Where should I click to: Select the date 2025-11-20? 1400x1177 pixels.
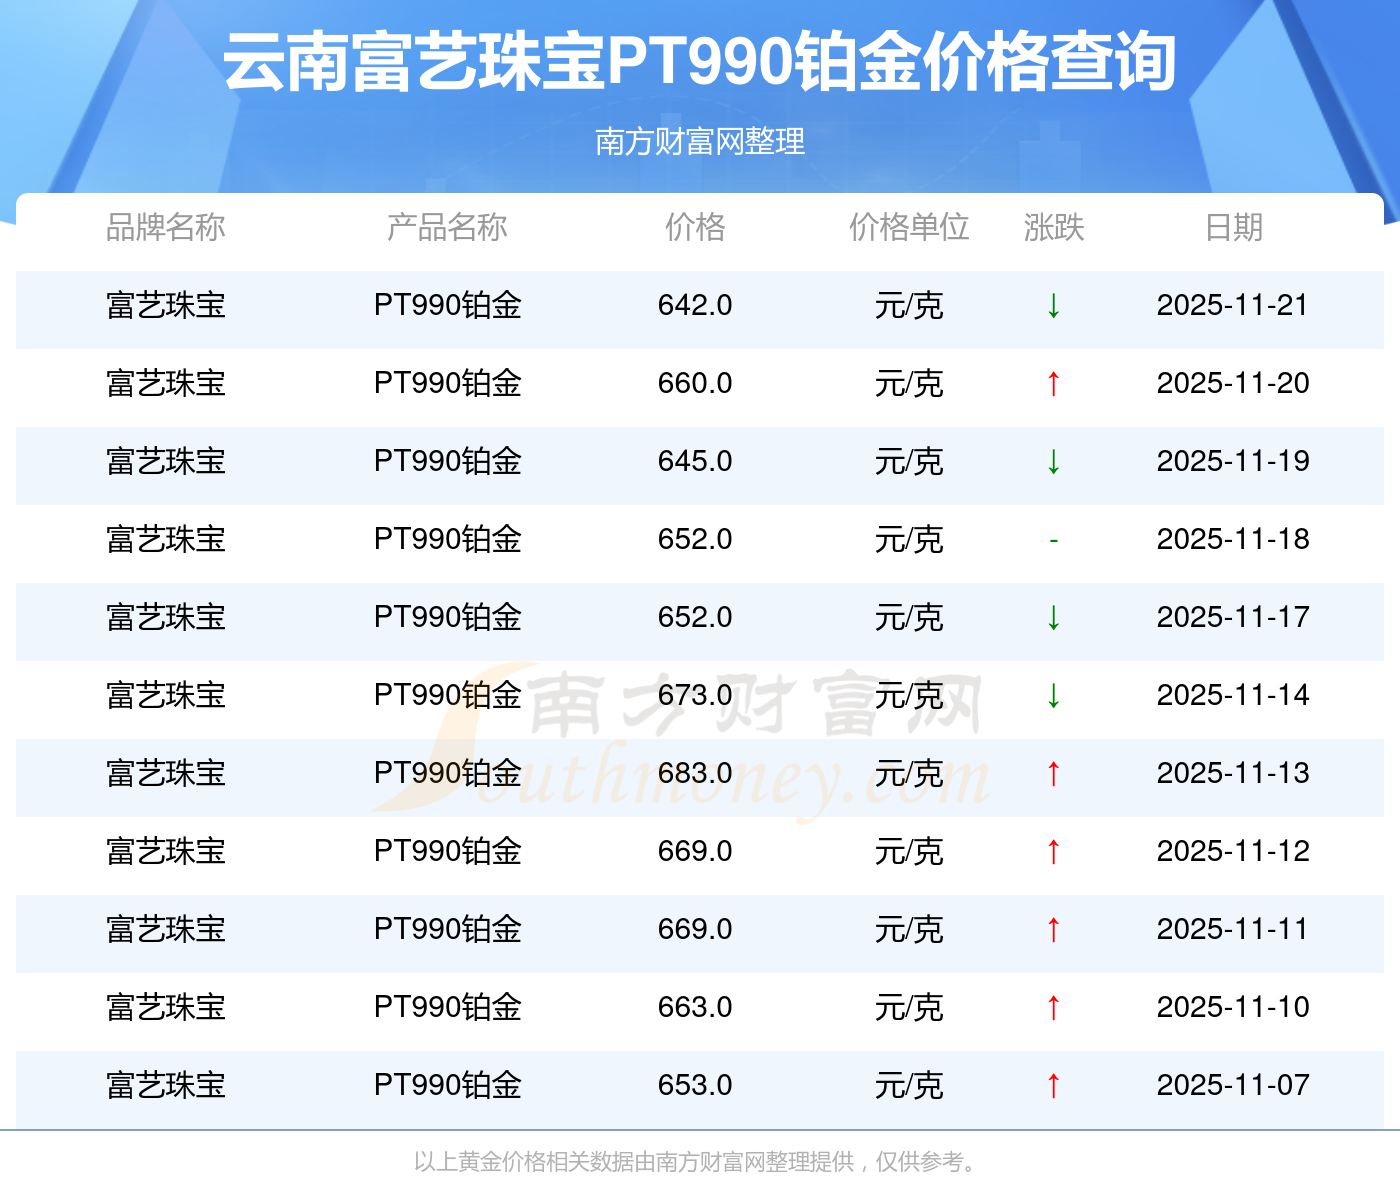(1233, 383)
